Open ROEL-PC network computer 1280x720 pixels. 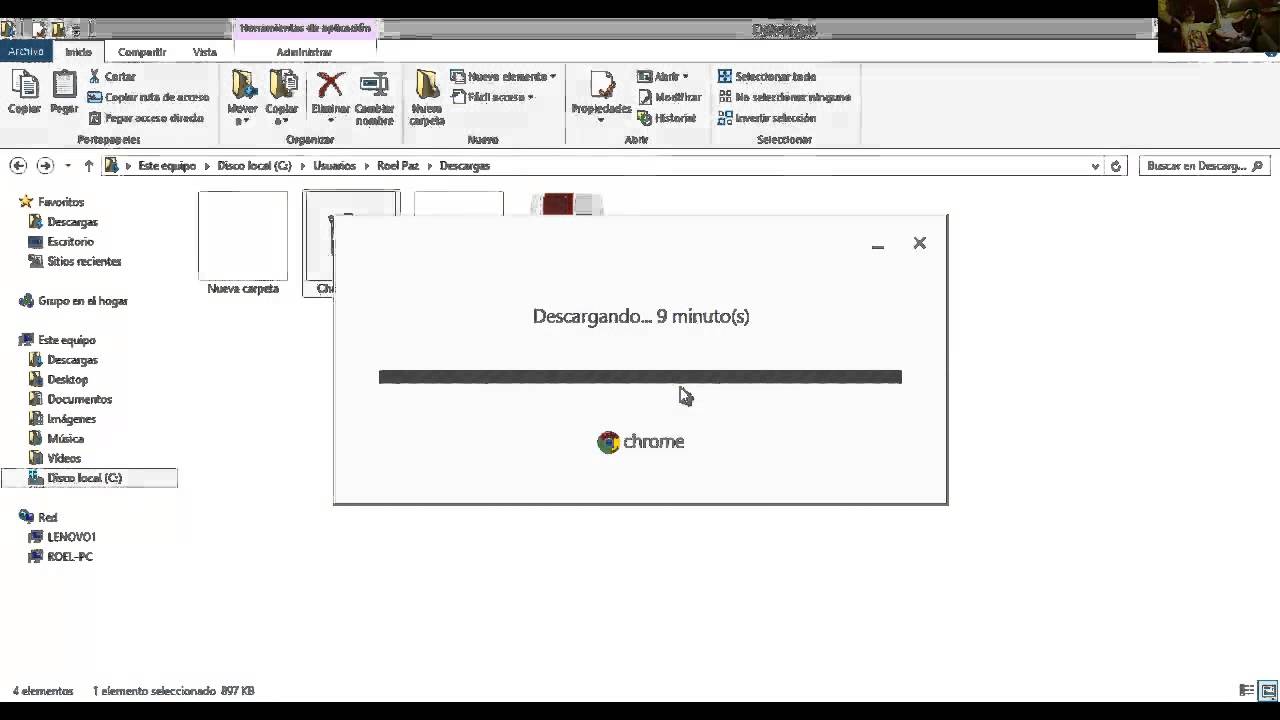(70, 557)
